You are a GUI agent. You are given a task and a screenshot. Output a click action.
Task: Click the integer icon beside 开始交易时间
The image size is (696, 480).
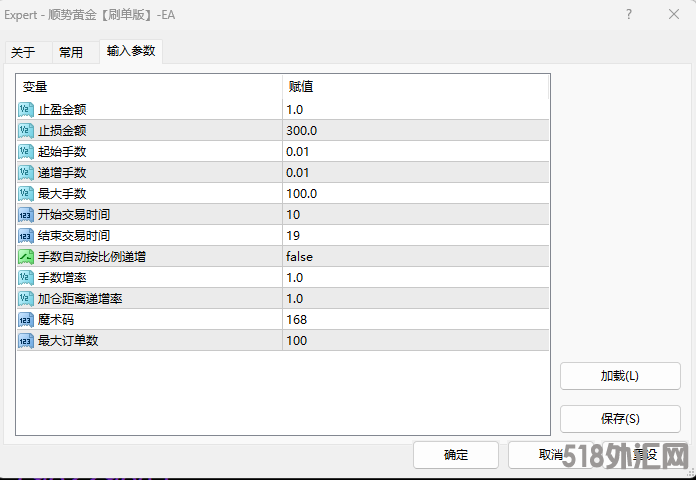tap(26, 214)
